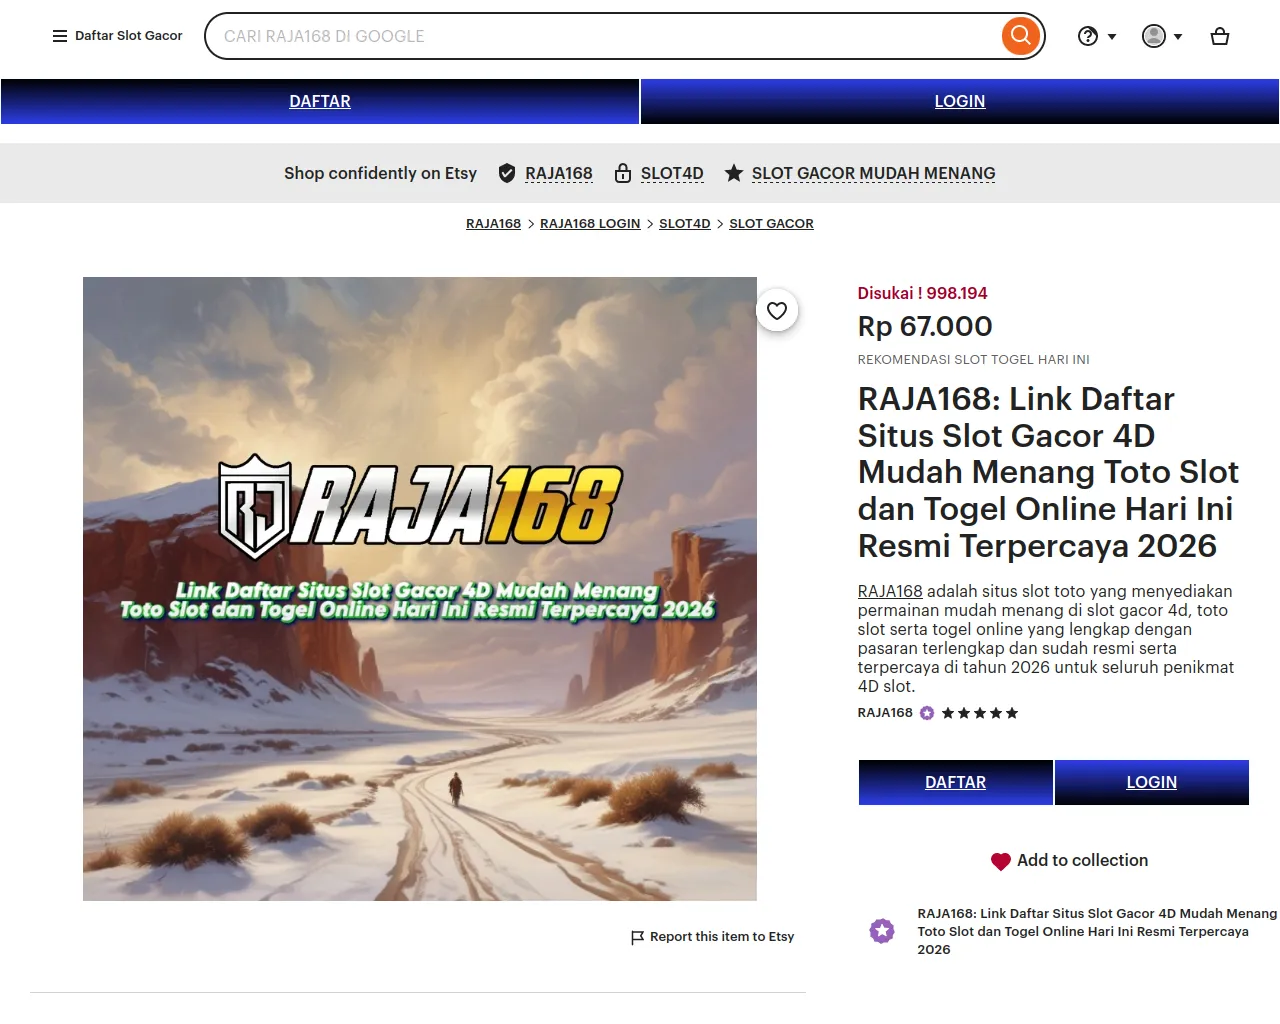Open the shopping cart basket icon

pyautogui.click(x=1220, y=36)
